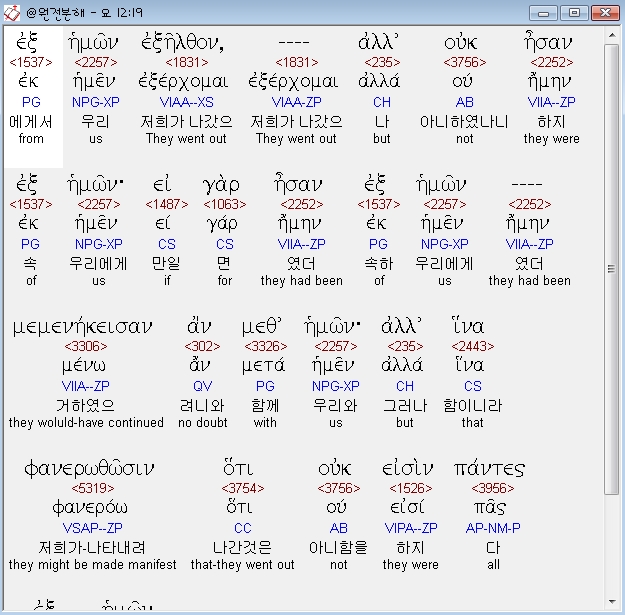Click Strong's number <3756> in first row
Screen dimensions: 625x615
tap(464, 62)
